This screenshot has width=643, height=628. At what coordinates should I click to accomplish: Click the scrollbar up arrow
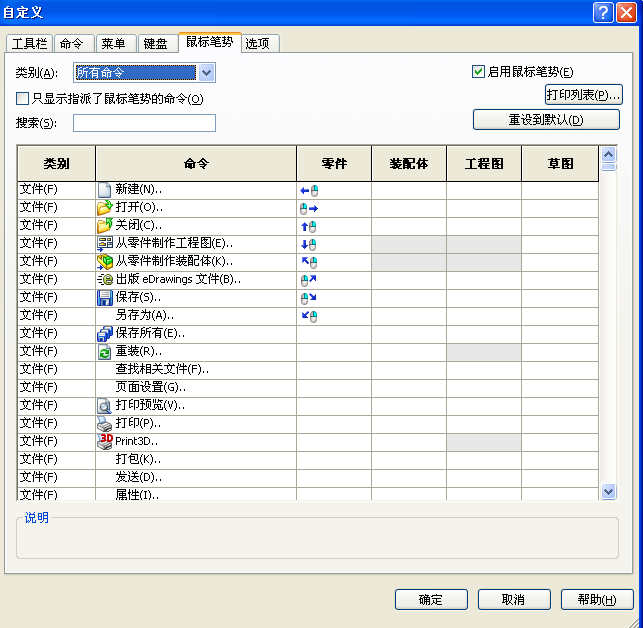click(609, 155)
